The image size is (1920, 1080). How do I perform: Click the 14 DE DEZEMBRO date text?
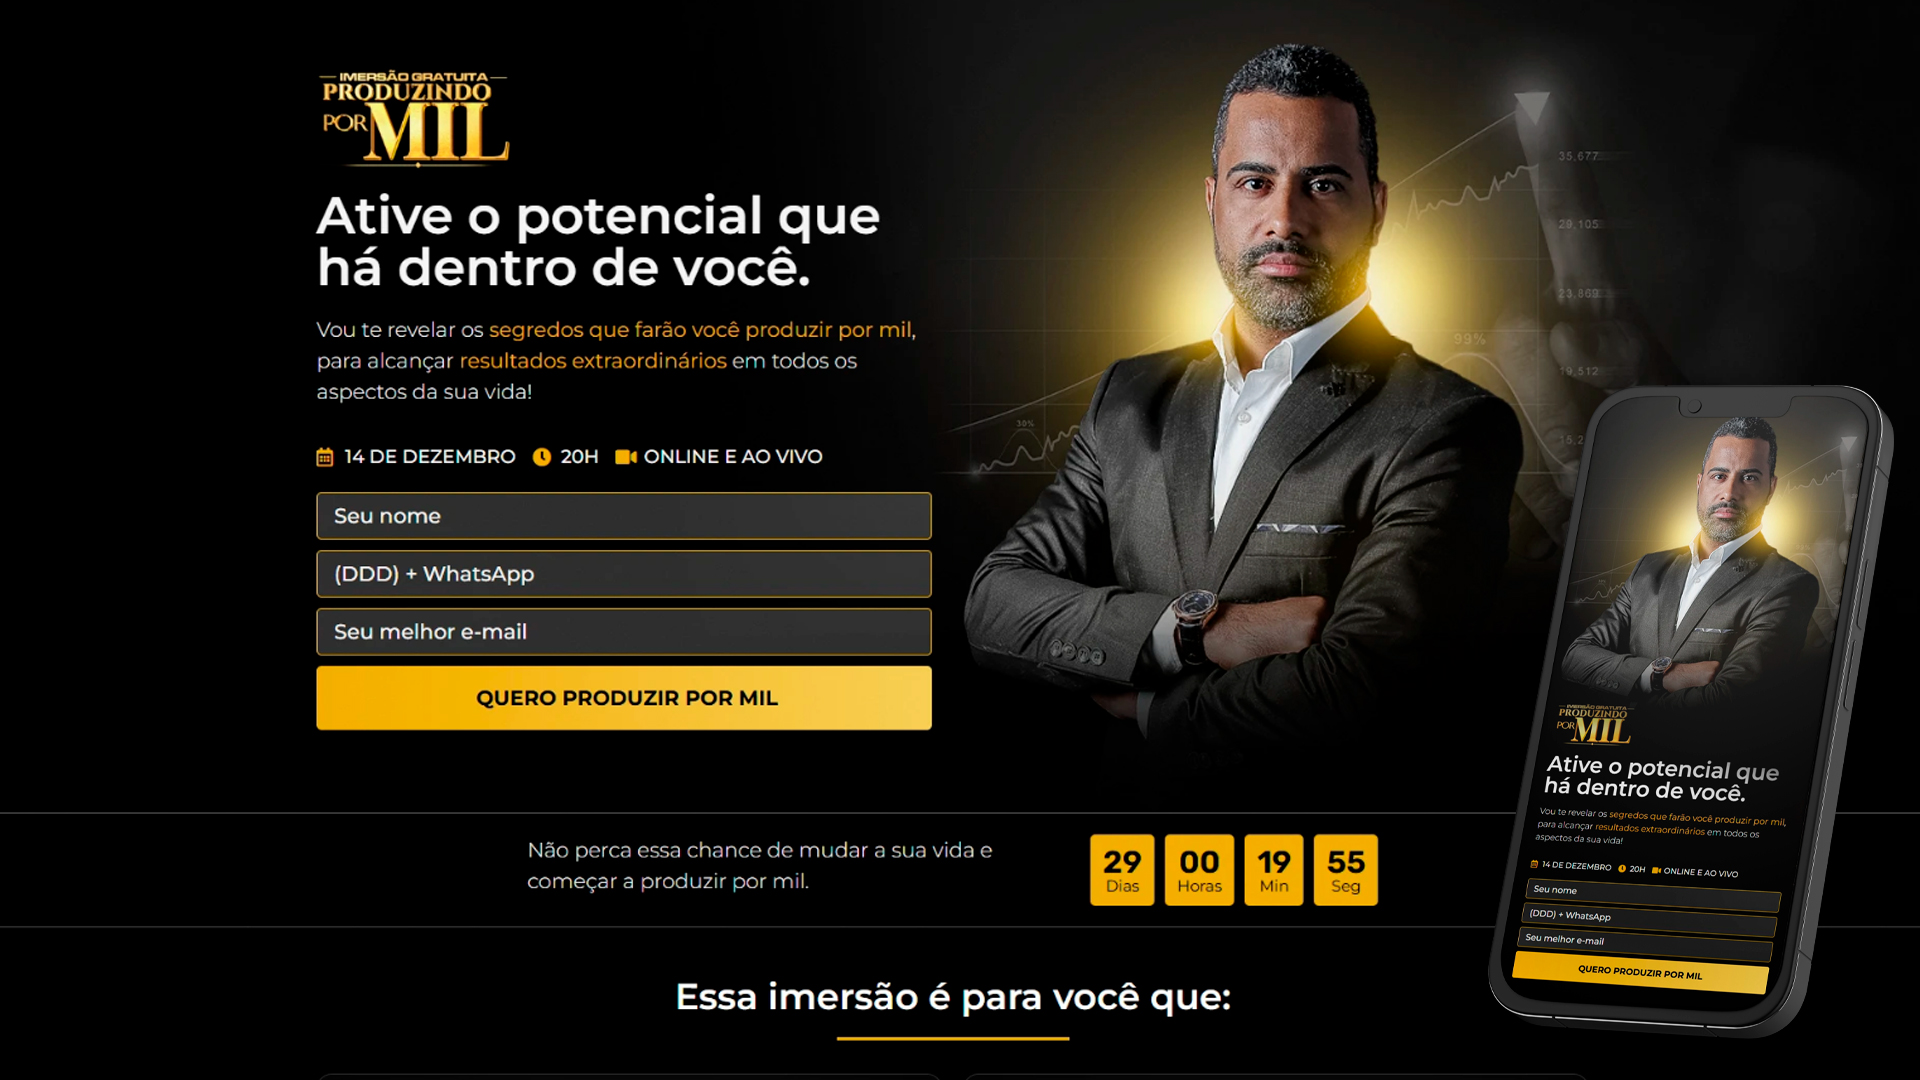tap(430, 457)
